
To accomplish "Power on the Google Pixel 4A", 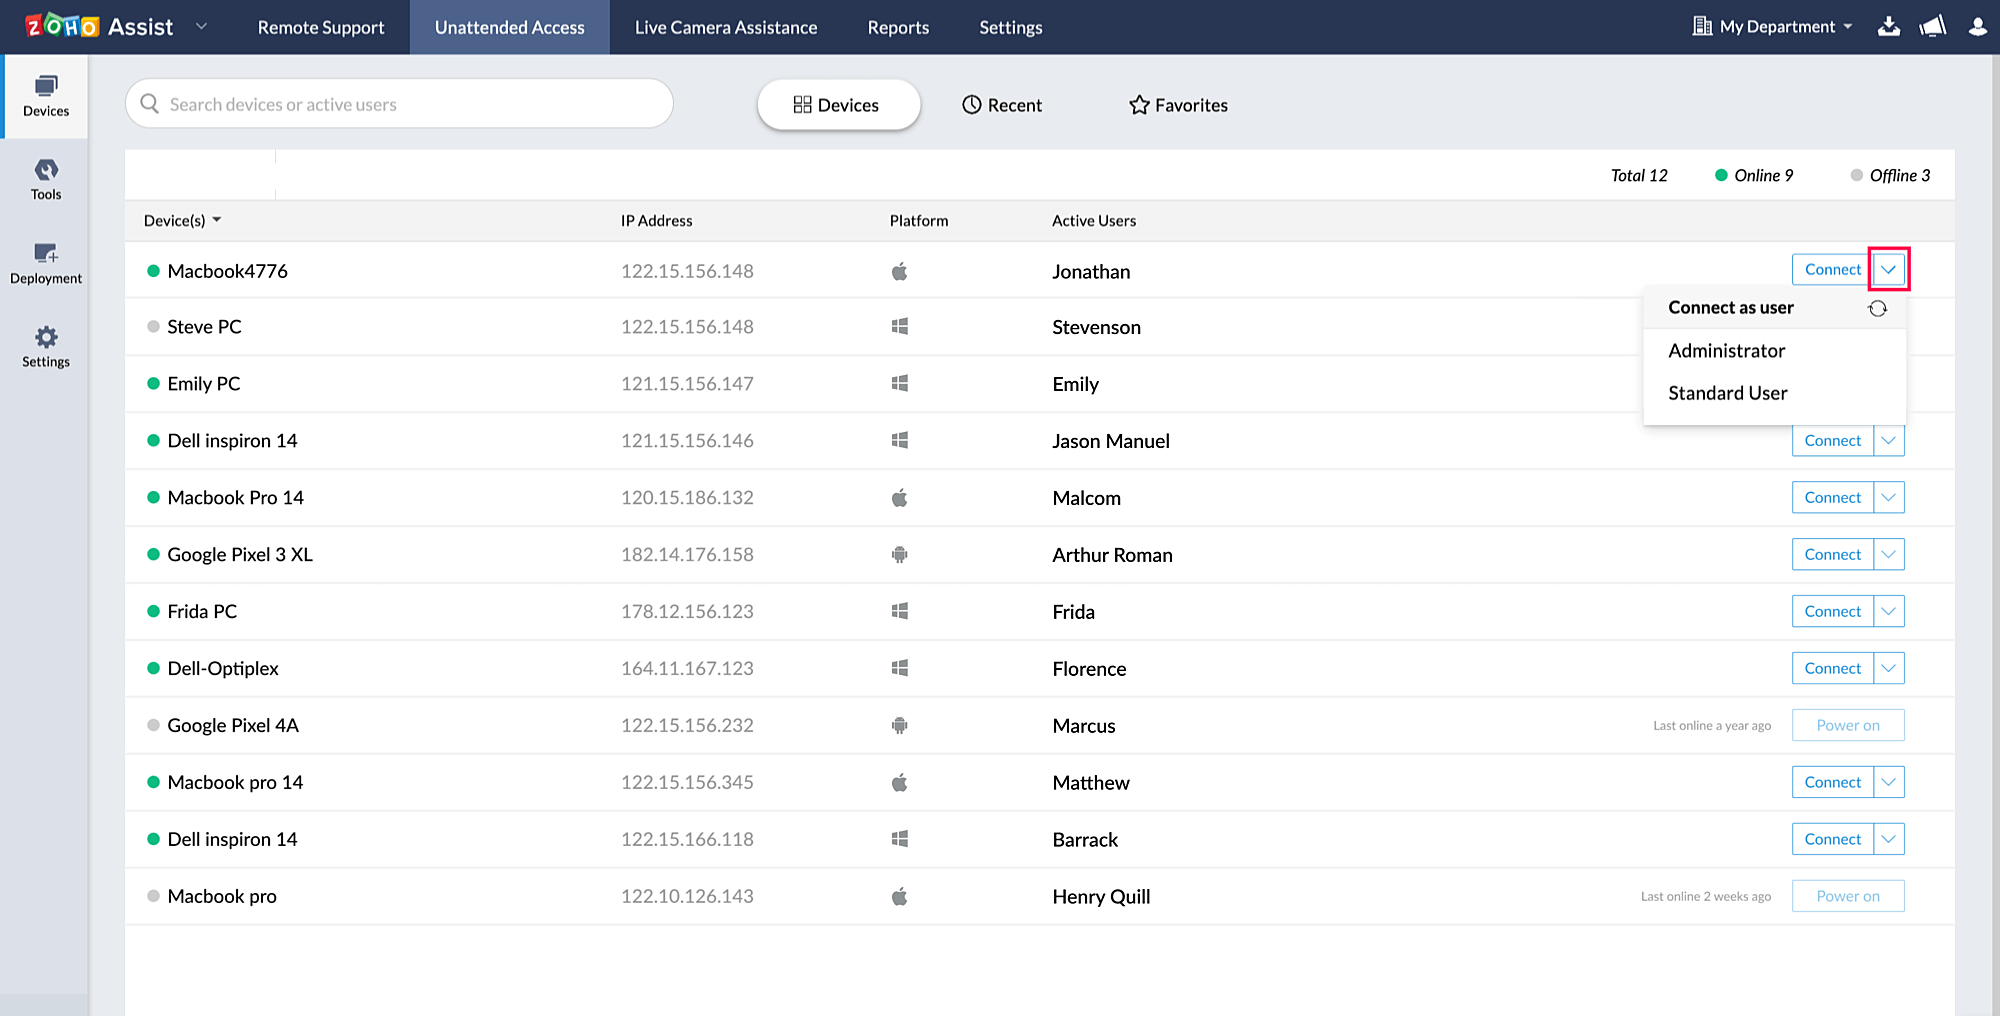I will coord(1847,726).
